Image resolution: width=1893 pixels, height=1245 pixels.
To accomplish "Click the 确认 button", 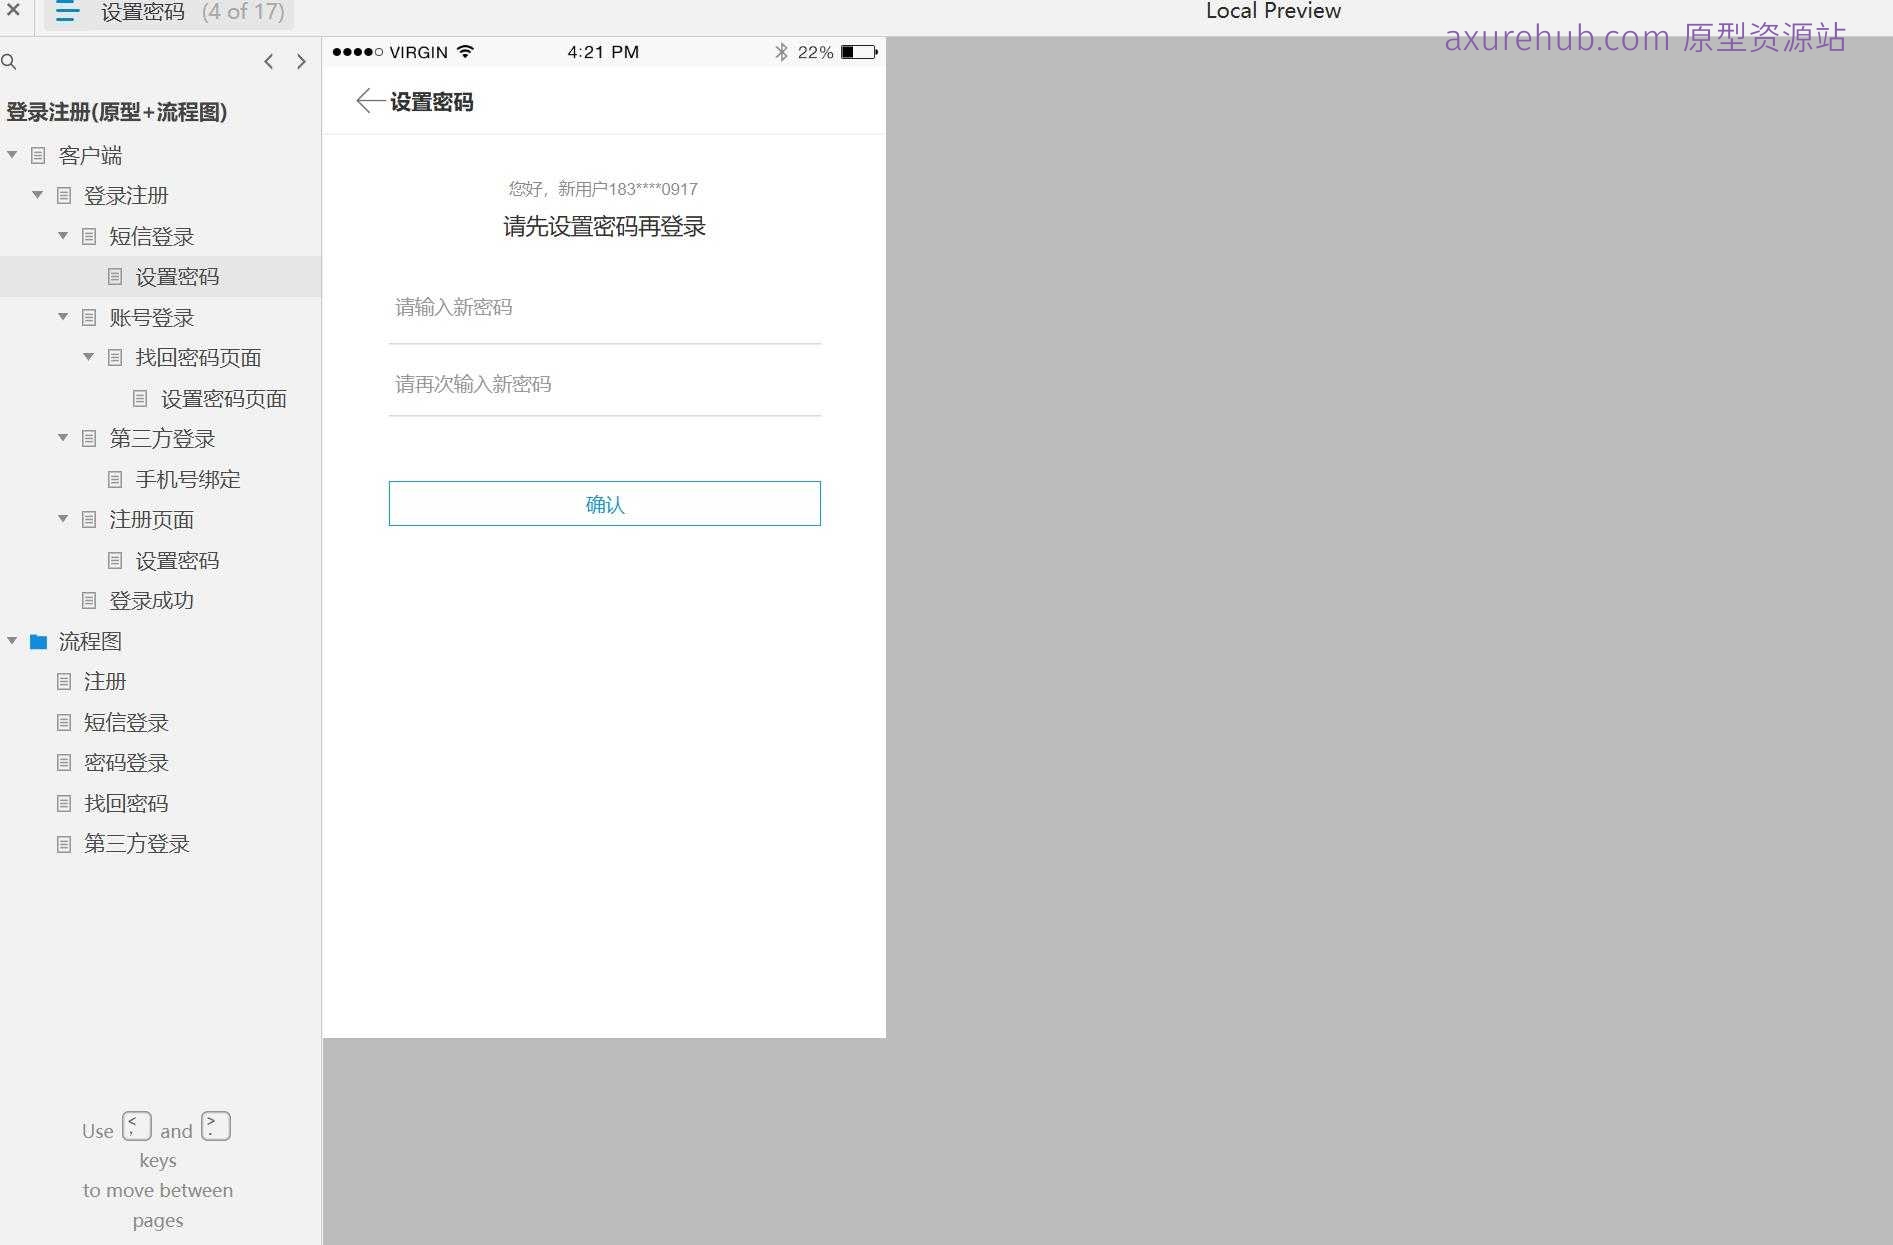I will [x=605, y=504].
